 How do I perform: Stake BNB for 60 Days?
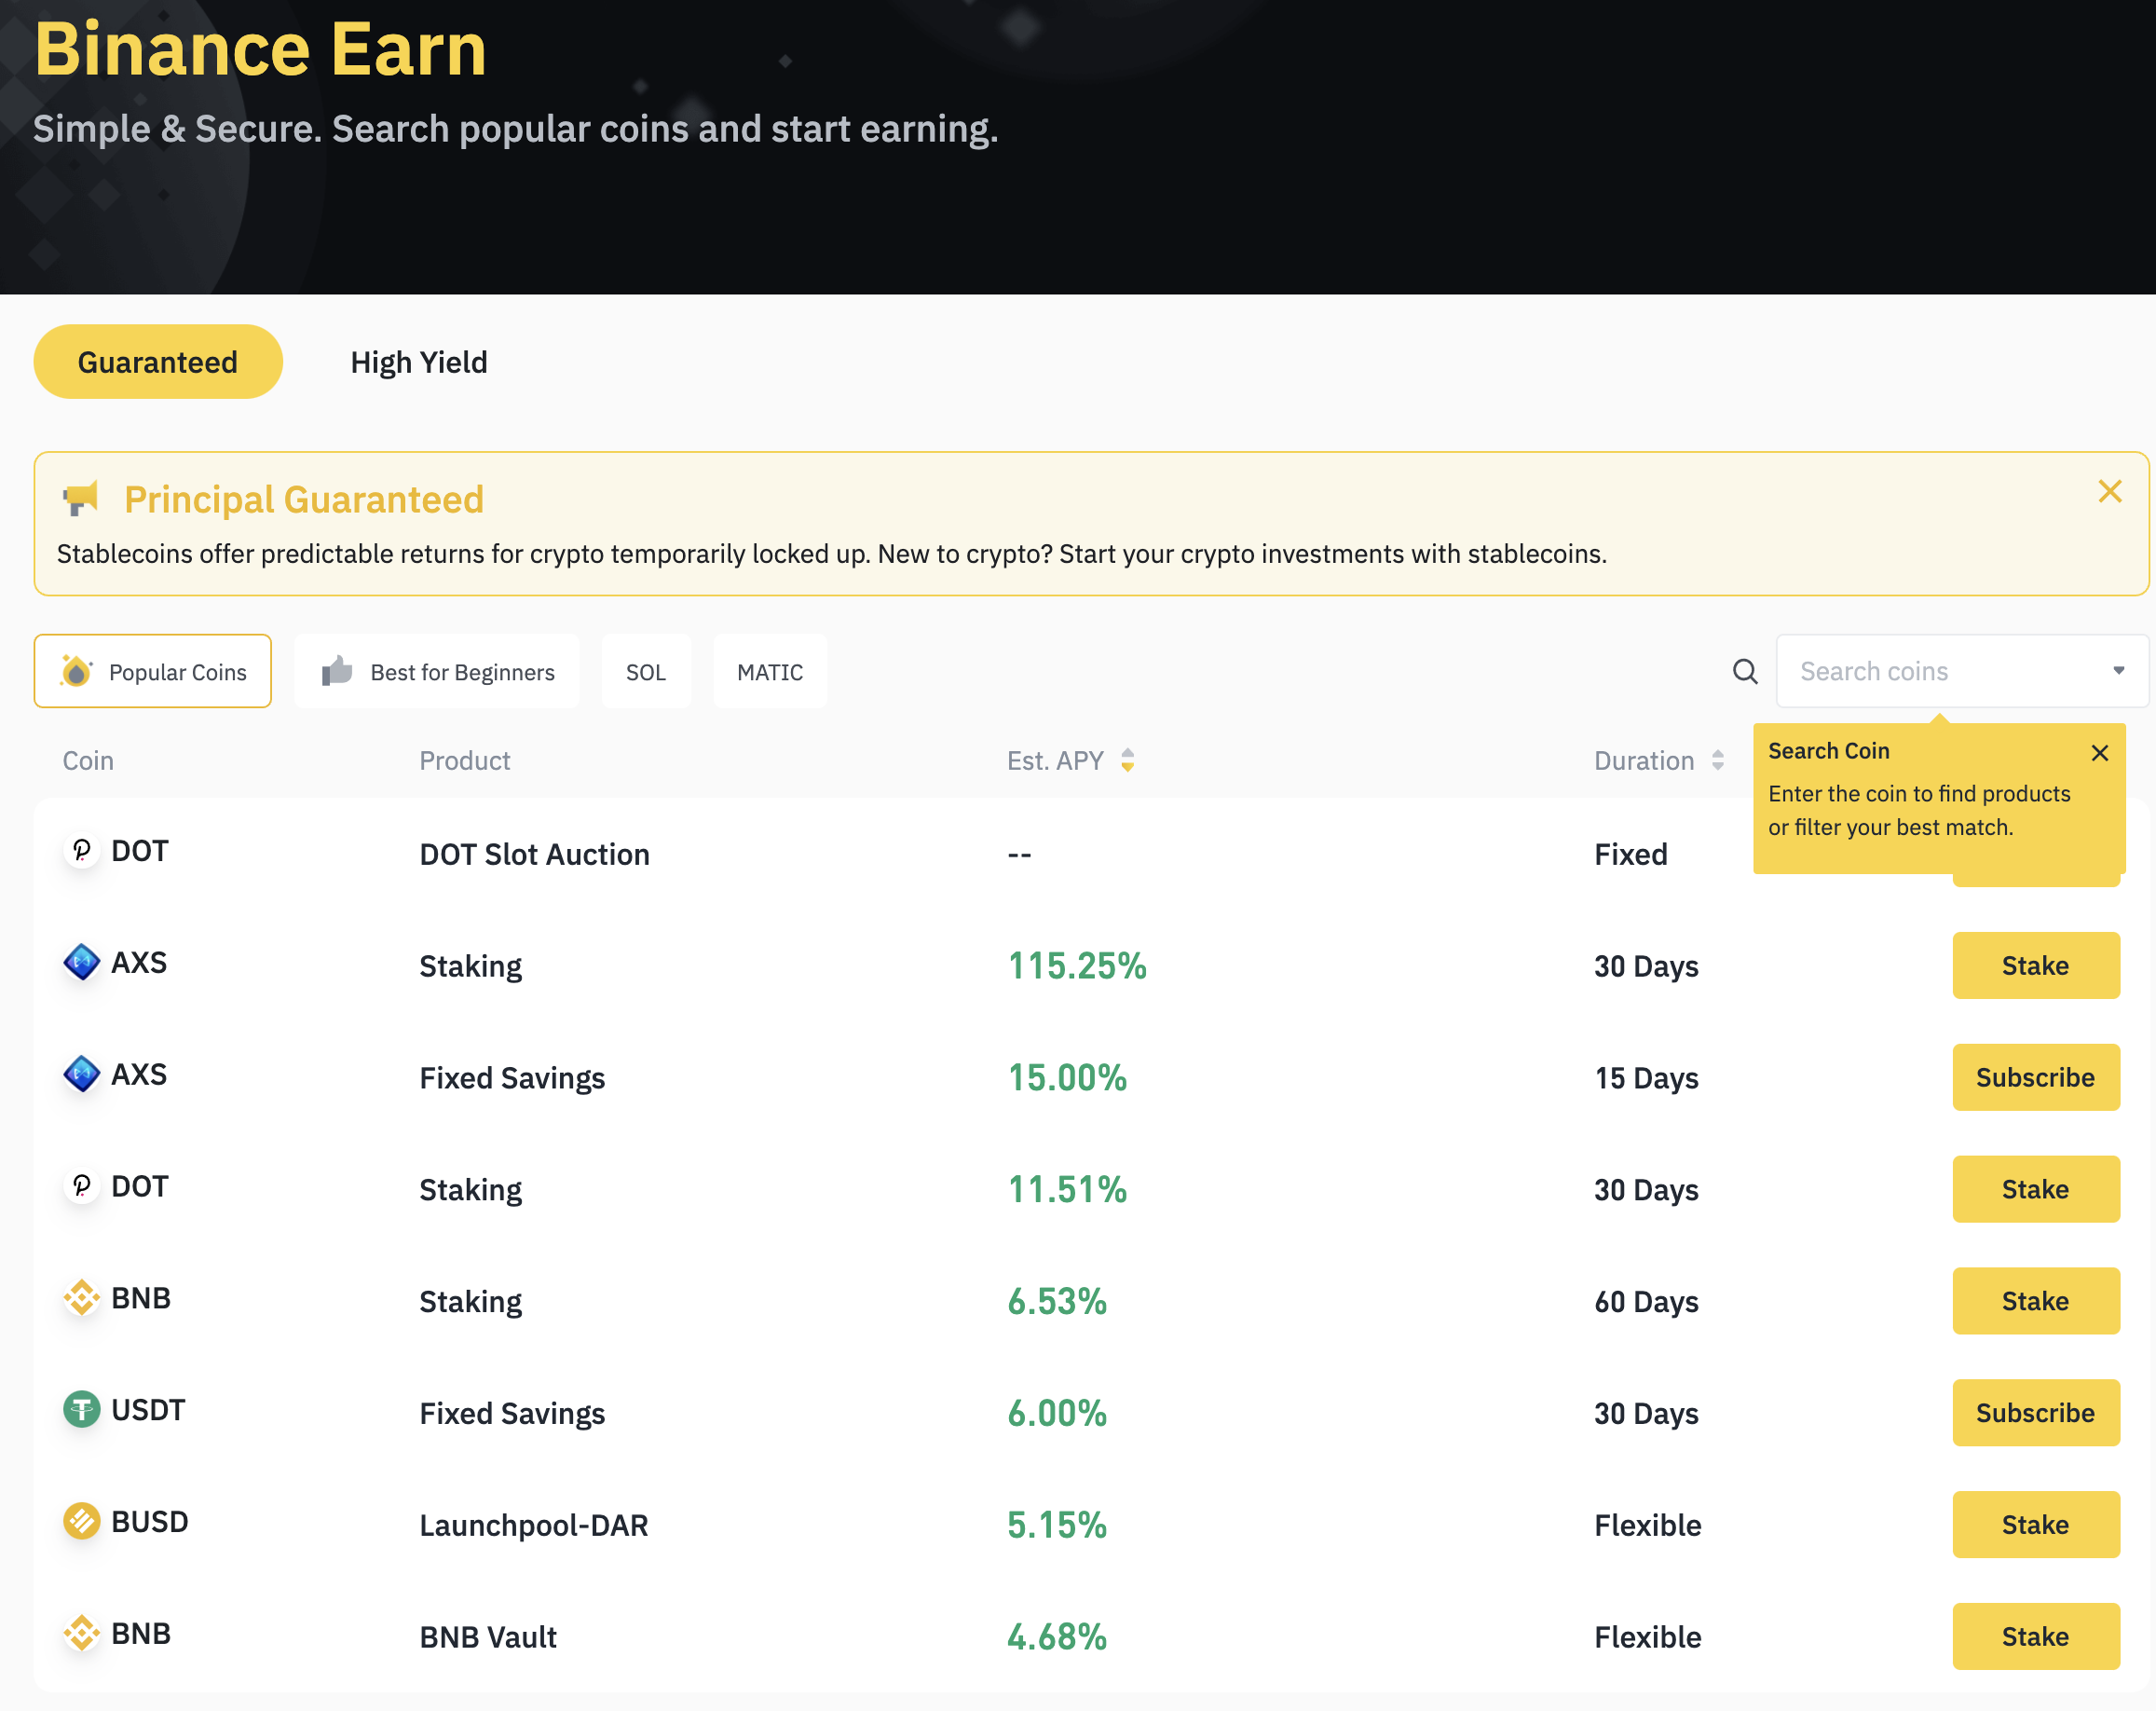(x=2036, y=1301)
